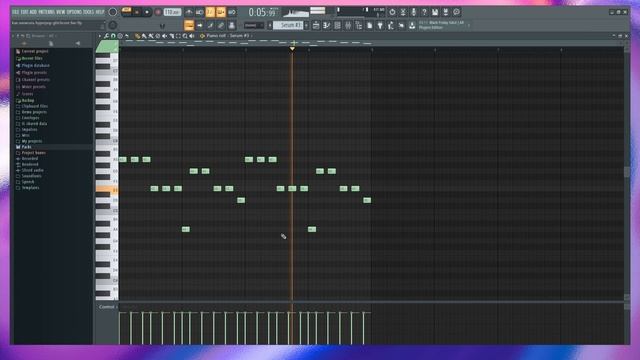Open the Playlist window from toolbar
Screen dimensions: 640x360
[x=316, y=25]
